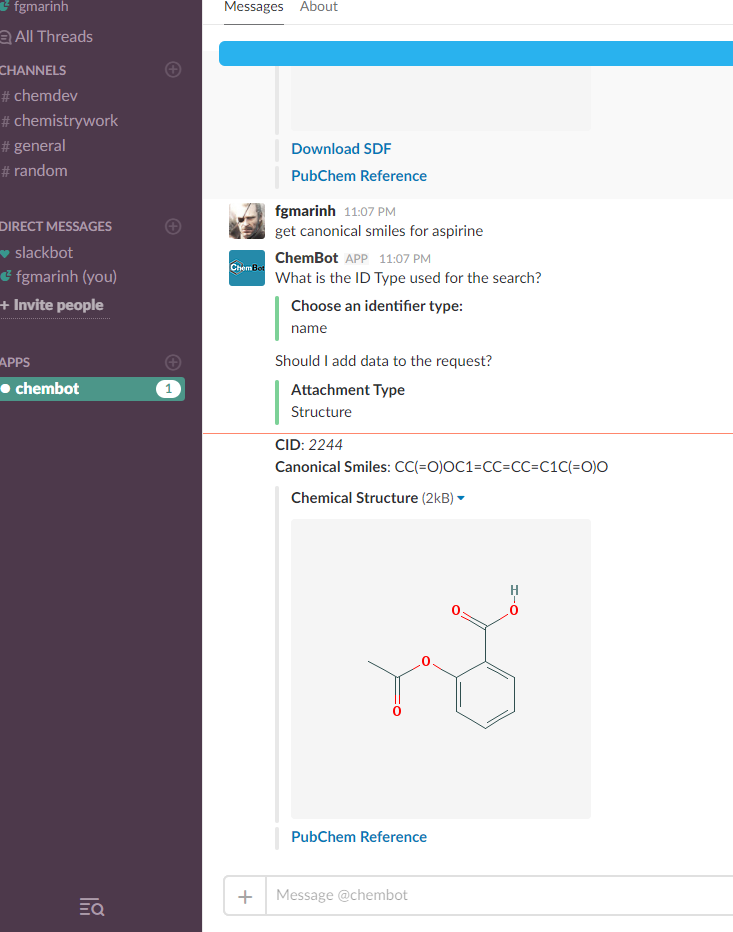
Task: Click the ChemBot avatar icon
Action: 246,268
